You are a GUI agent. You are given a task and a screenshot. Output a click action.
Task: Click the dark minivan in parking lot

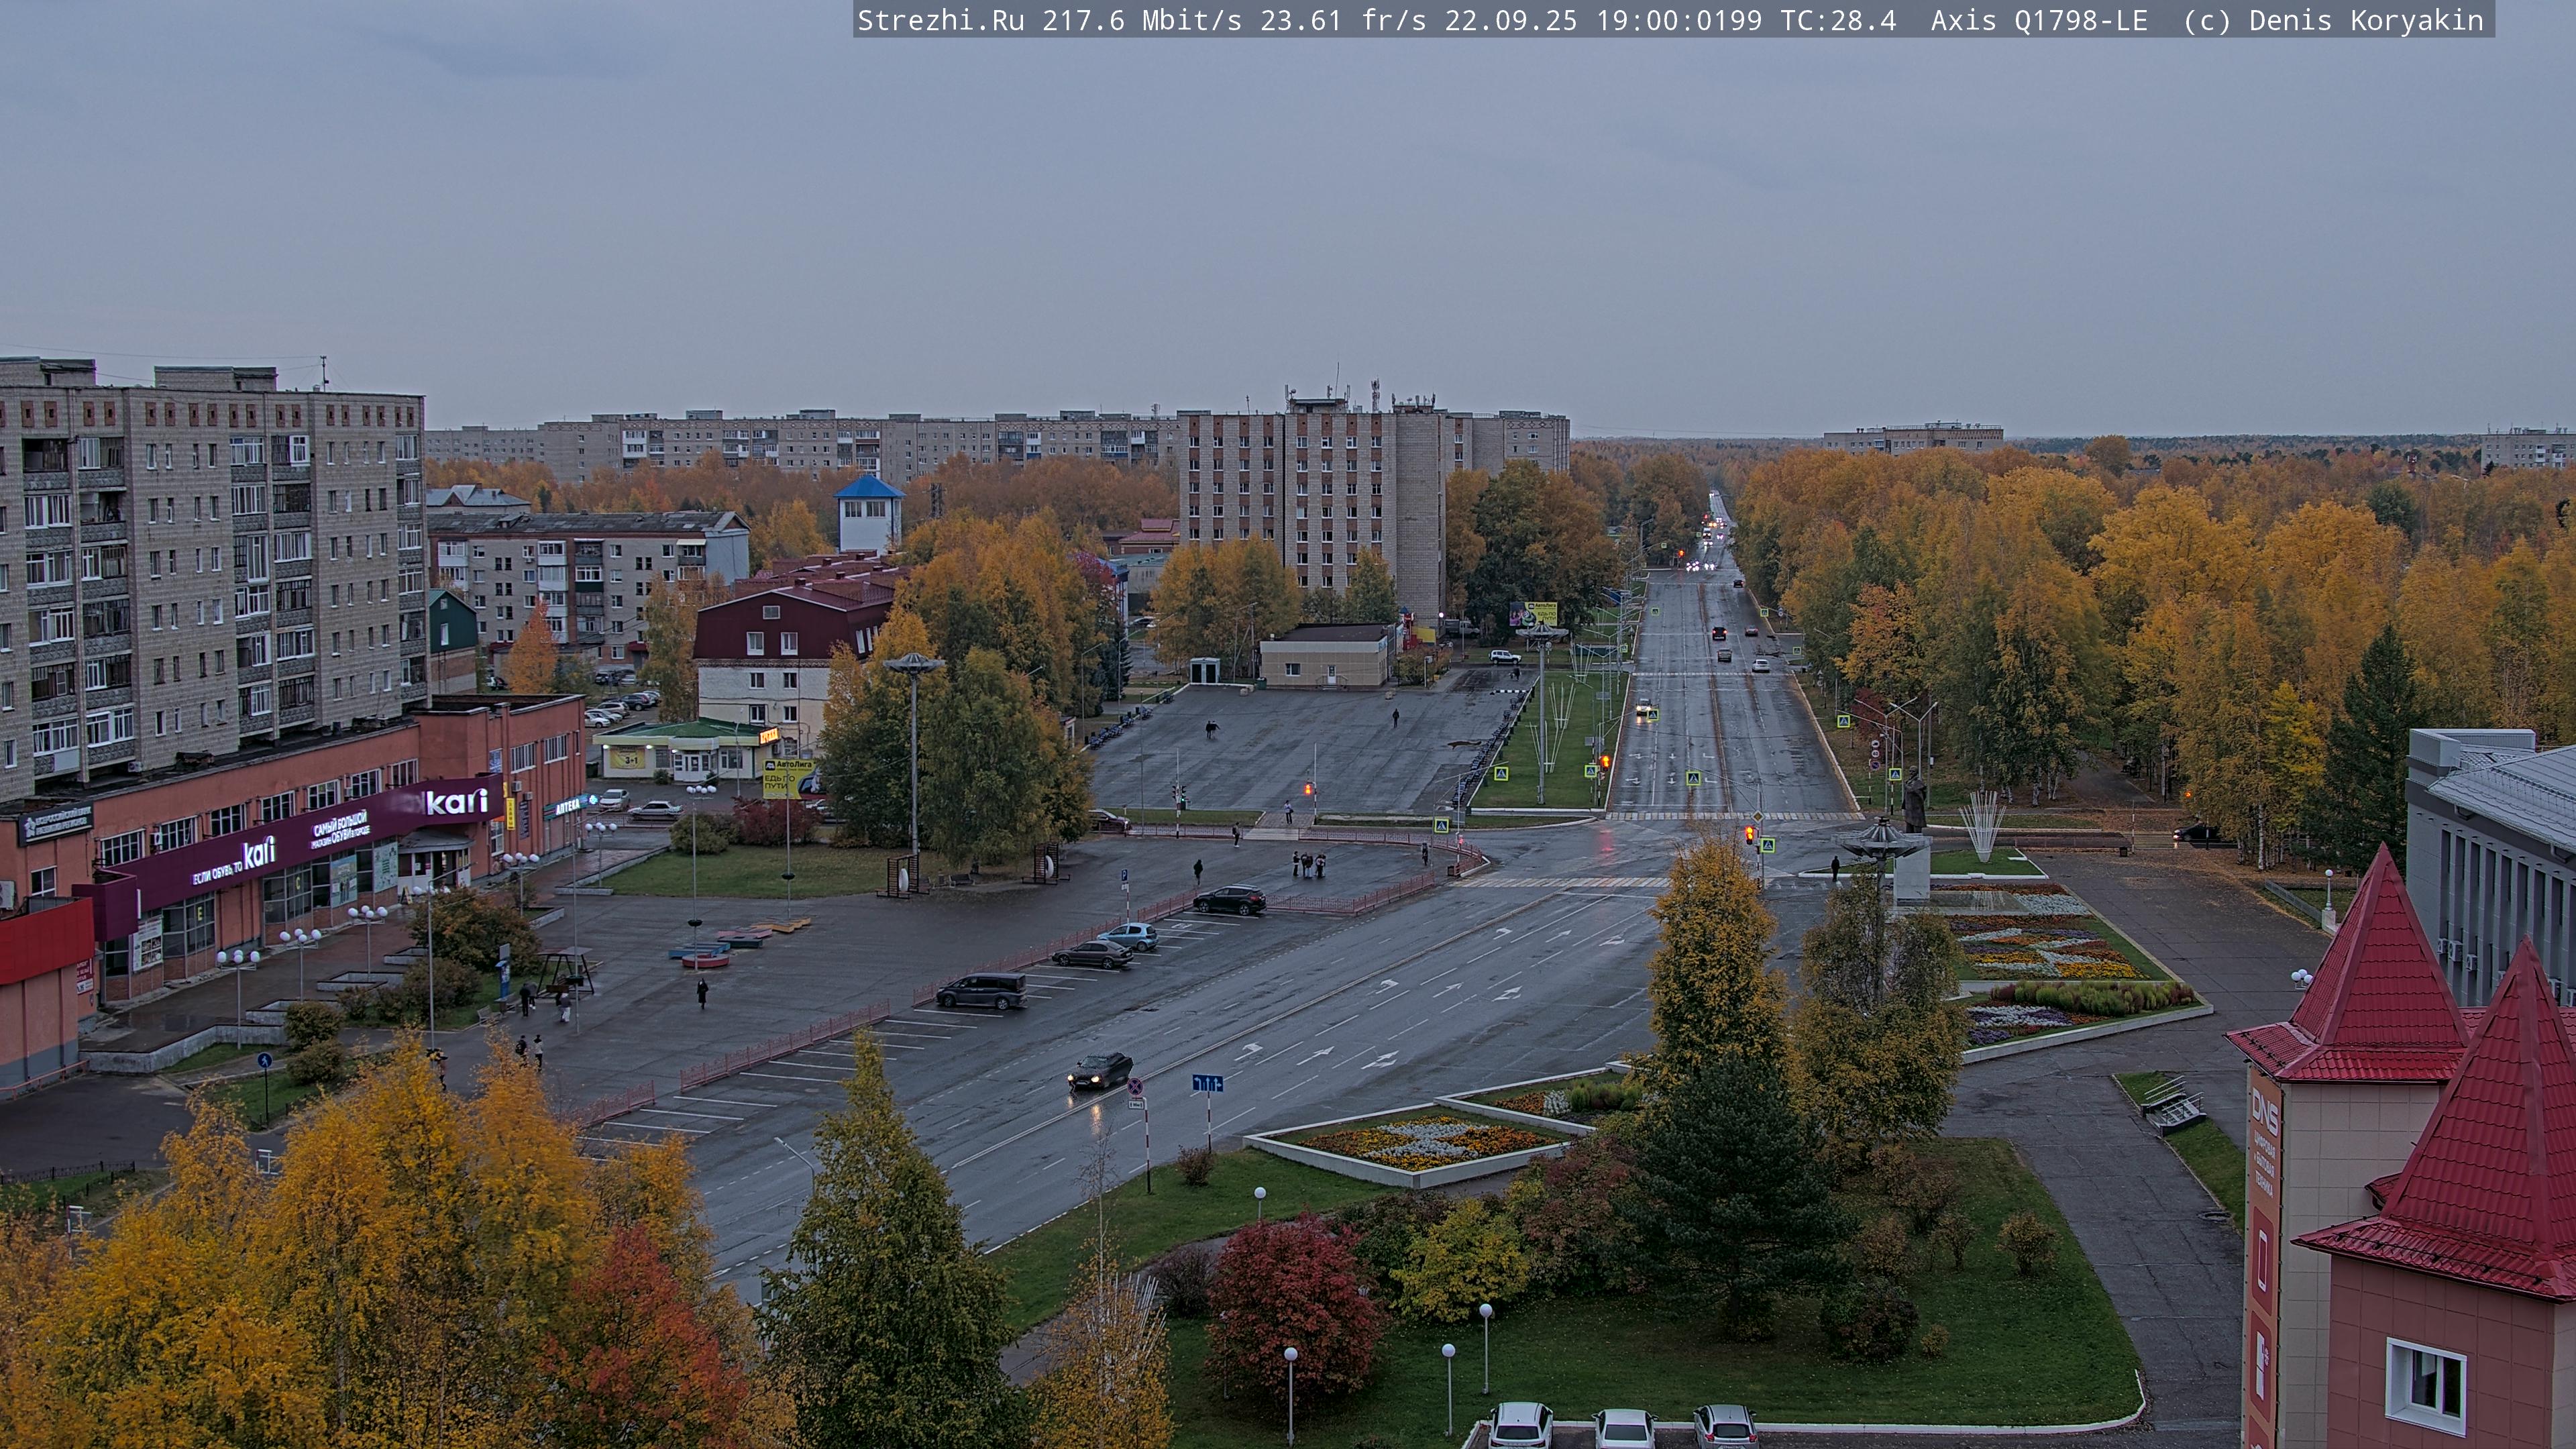pyautogui.click(x=981, y=990)
